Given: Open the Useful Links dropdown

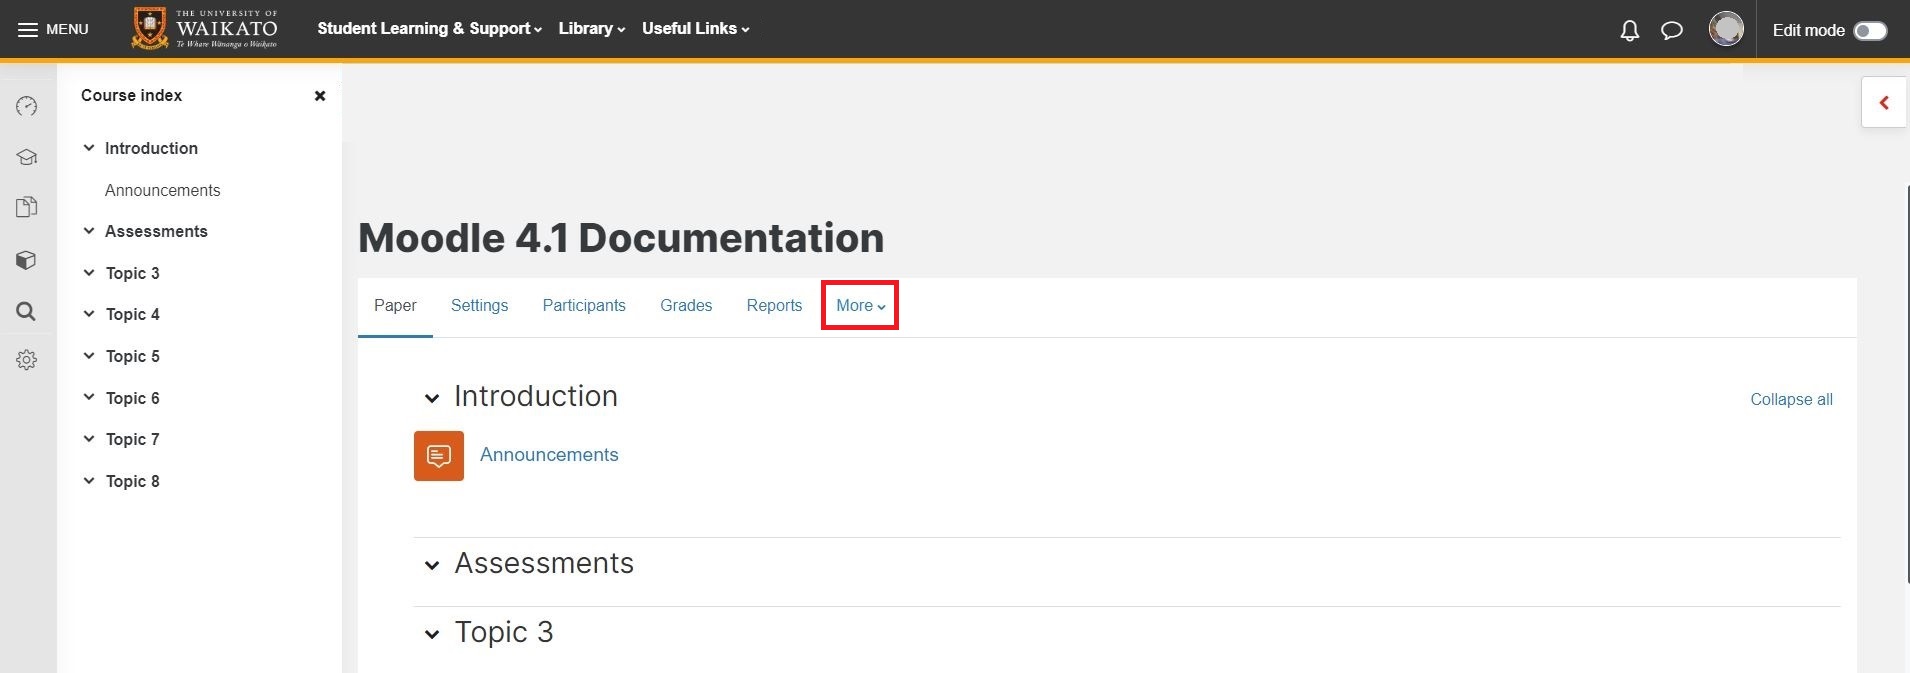Looking at the screenshot, I should point(696,29).
